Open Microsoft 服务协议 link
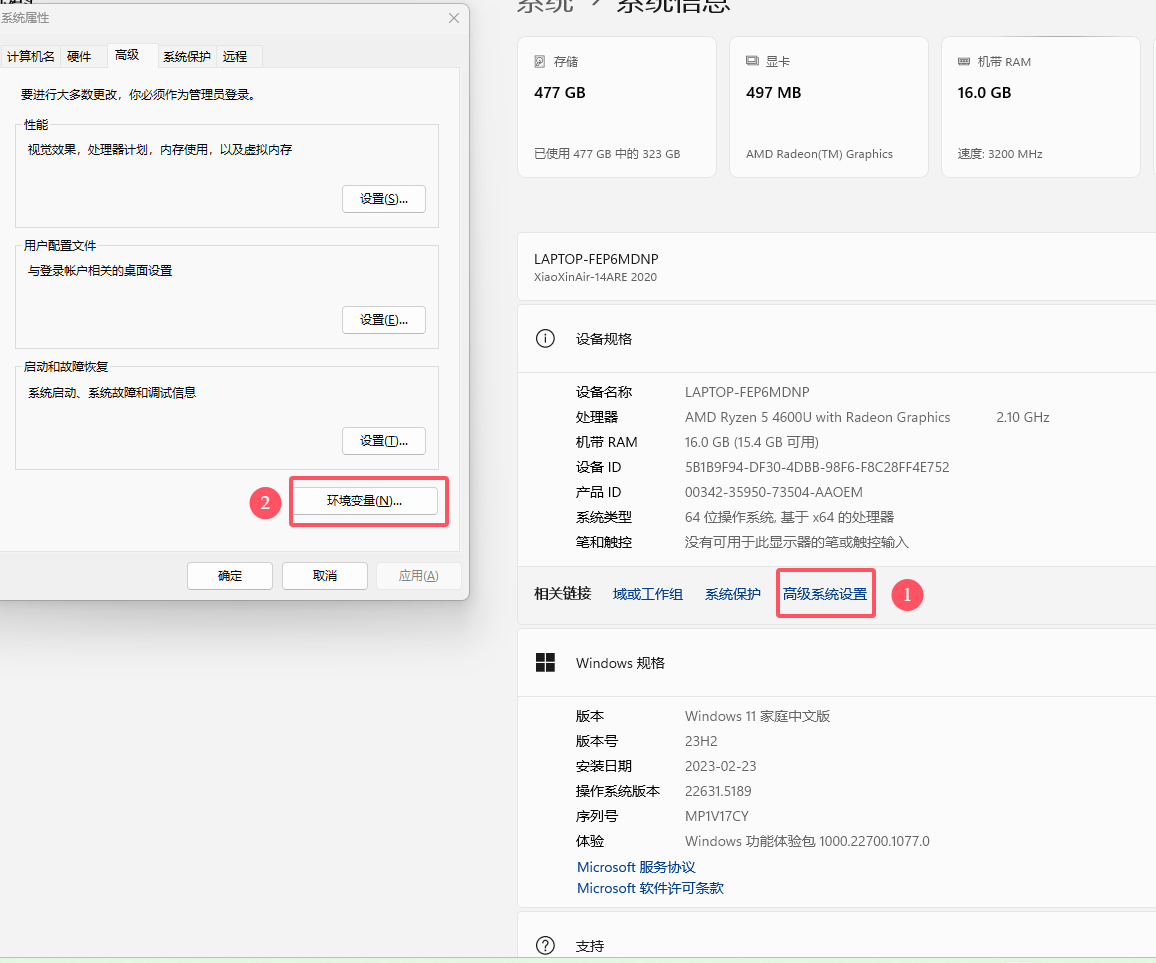1156x963 pixels. tap(636, 867)
